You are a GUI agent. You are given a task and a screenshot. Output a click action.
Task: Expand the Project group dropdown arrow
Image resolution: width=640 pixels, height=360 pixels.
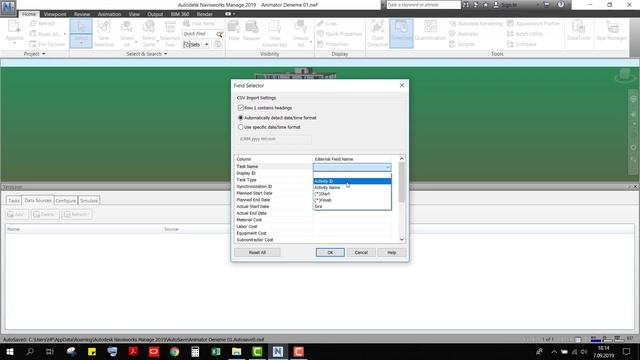(44, 54)
